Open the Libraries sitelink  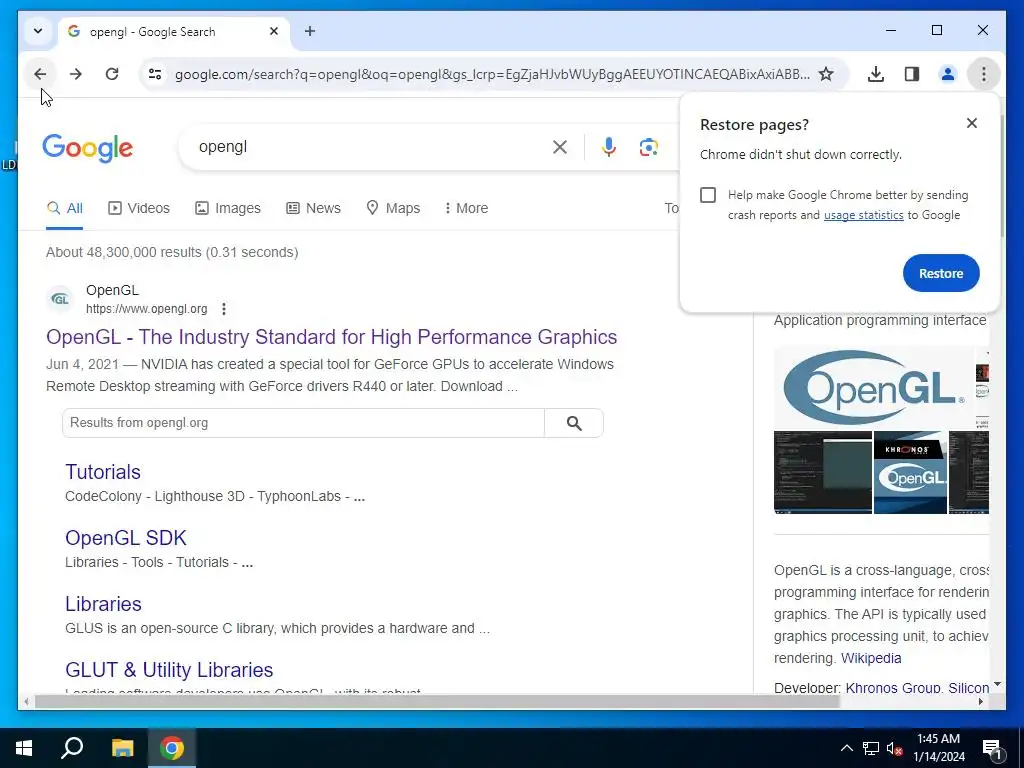(103, 604)
